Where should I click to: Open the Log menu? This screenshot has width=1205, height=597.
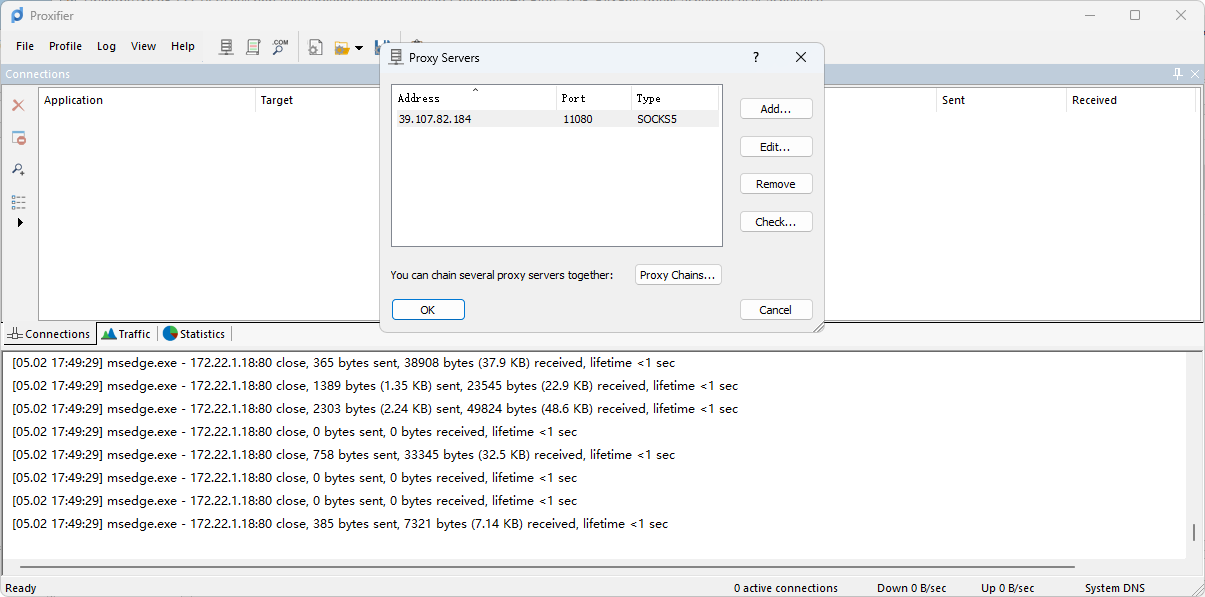click(107, 46)
